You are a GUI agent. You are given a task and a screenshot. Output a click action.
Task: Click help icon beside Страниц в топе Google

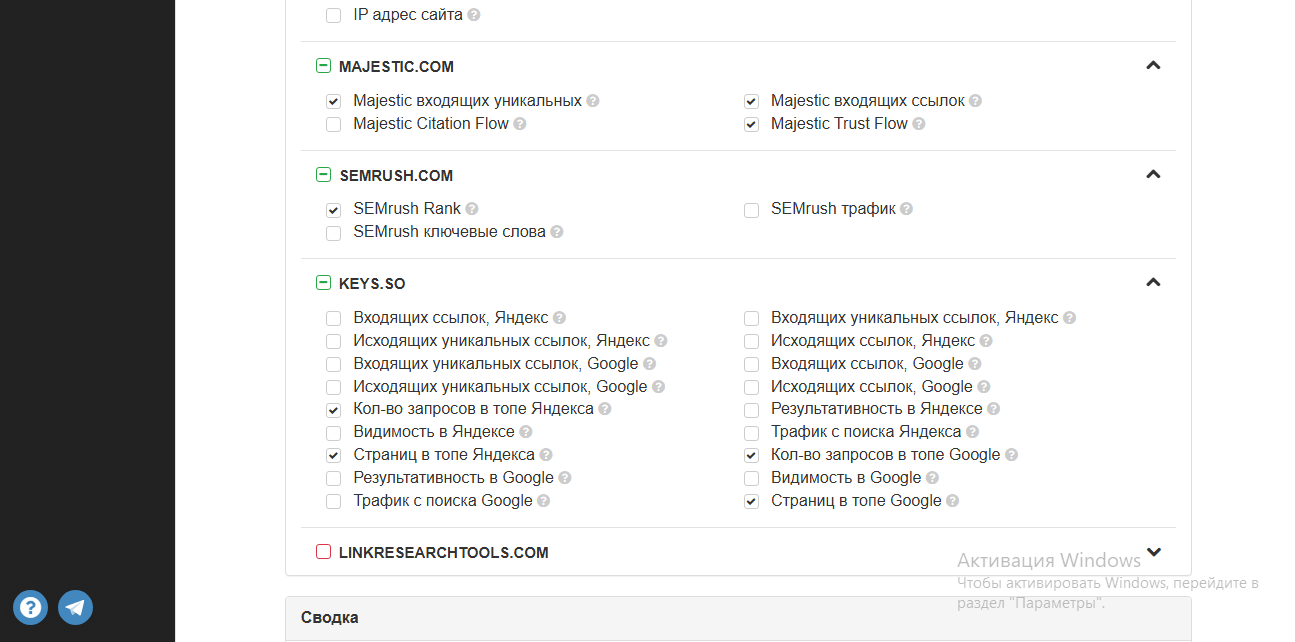pyautogui.click(x=952, y=501)
